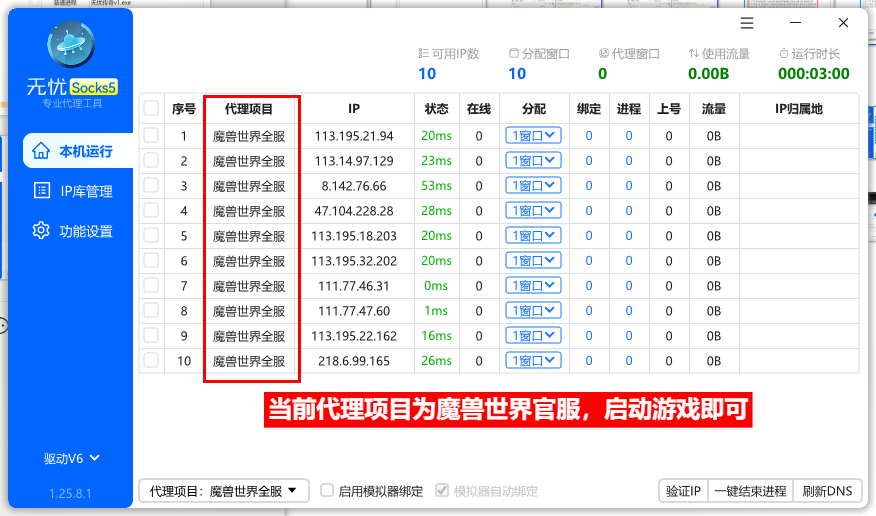Open 1窗口 dropdown for 47.104.228.28
This screenshot has height=516, width=876.
534,211
